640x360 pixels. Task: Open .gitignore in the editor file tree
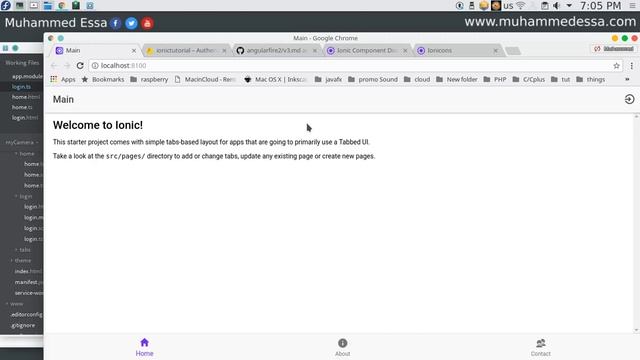(x=23, y=325)
